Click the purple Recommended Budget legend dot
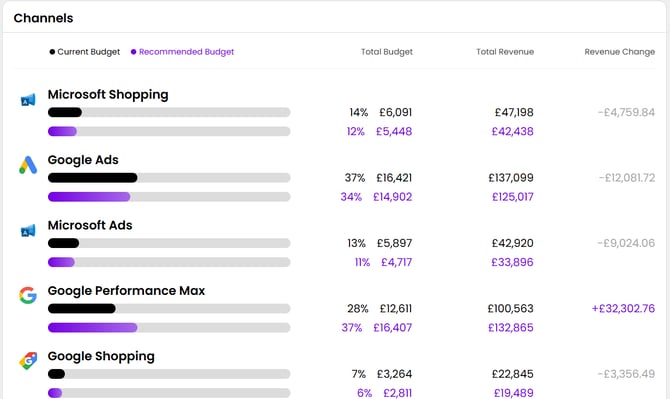670x399 pixels. (x=133, y=52)
